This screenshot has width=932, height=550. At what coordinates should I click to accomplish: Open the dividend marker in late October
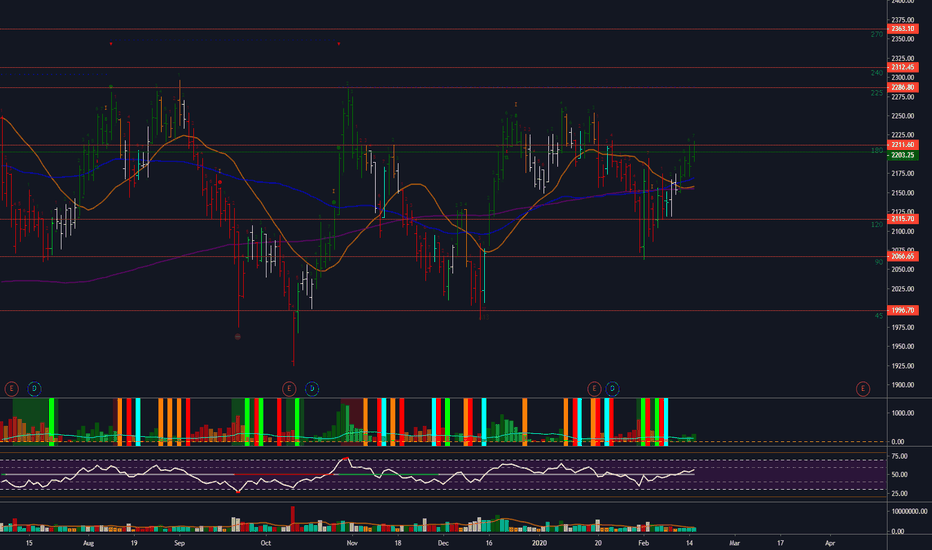pyautogui.click(x=312, y=389)
